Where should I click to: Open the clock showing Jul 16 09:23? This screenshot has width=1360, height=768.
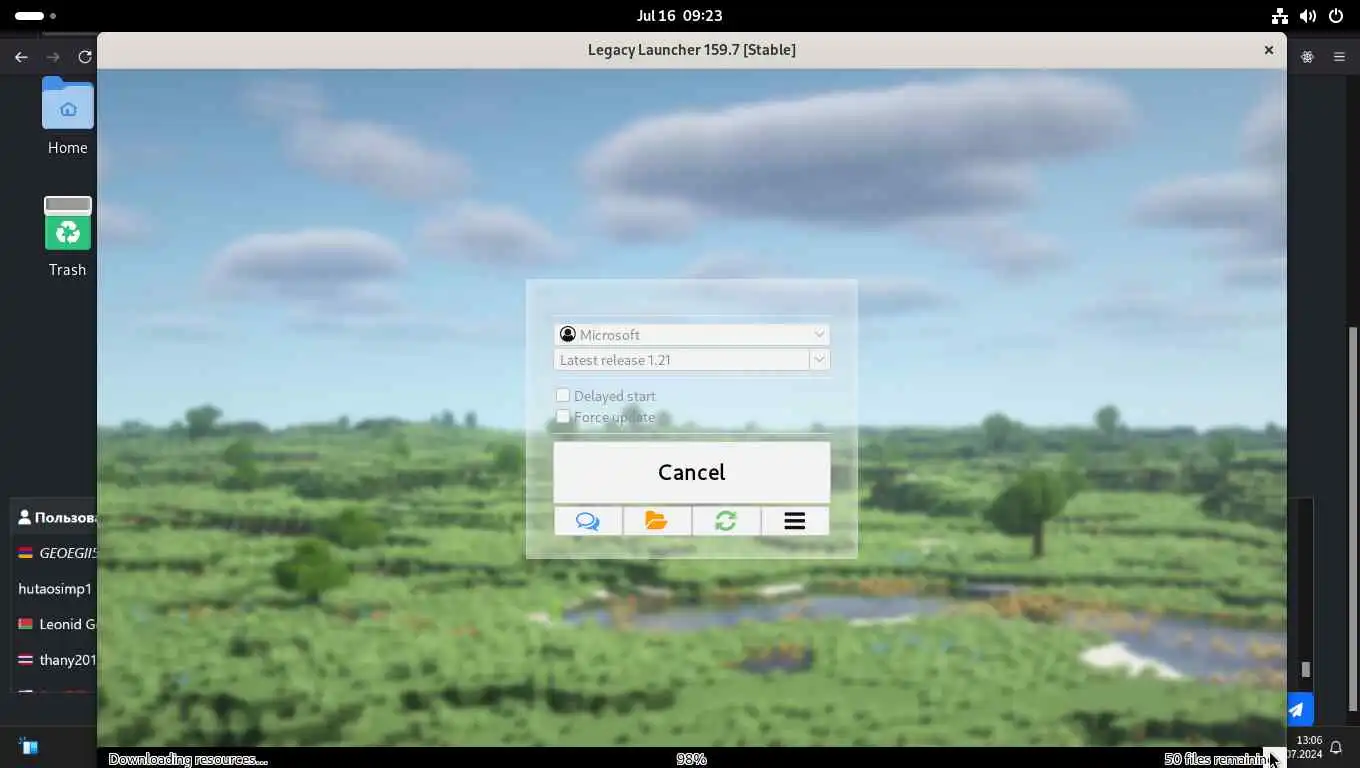click(x=680, y=16)
